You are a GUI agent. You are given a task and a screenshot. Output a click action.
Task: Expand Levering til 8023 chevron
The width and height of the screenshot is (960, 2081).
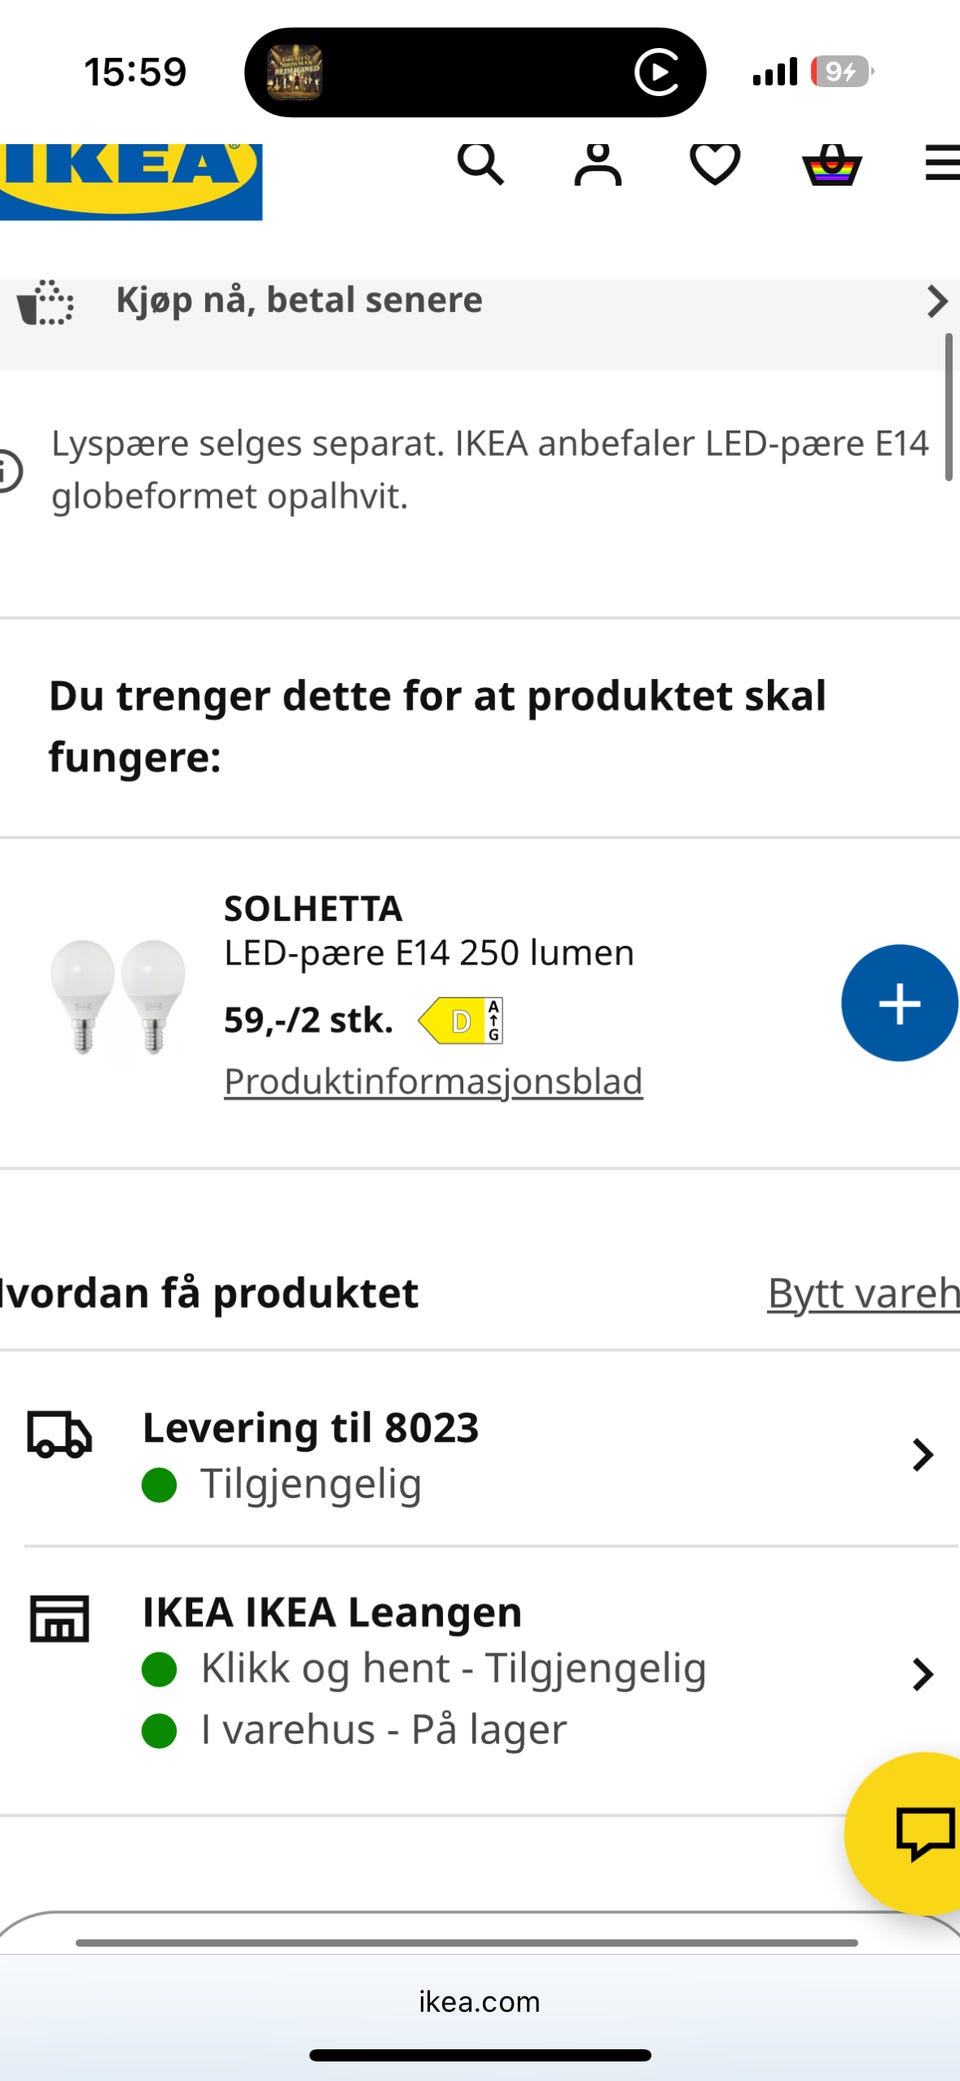pos(923,1454)
